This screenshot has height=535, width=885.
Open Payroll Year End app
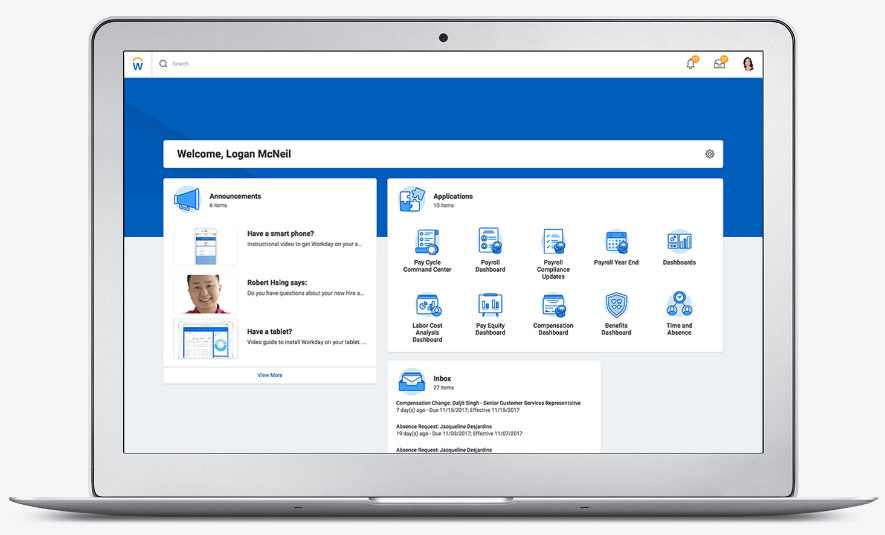616,243
